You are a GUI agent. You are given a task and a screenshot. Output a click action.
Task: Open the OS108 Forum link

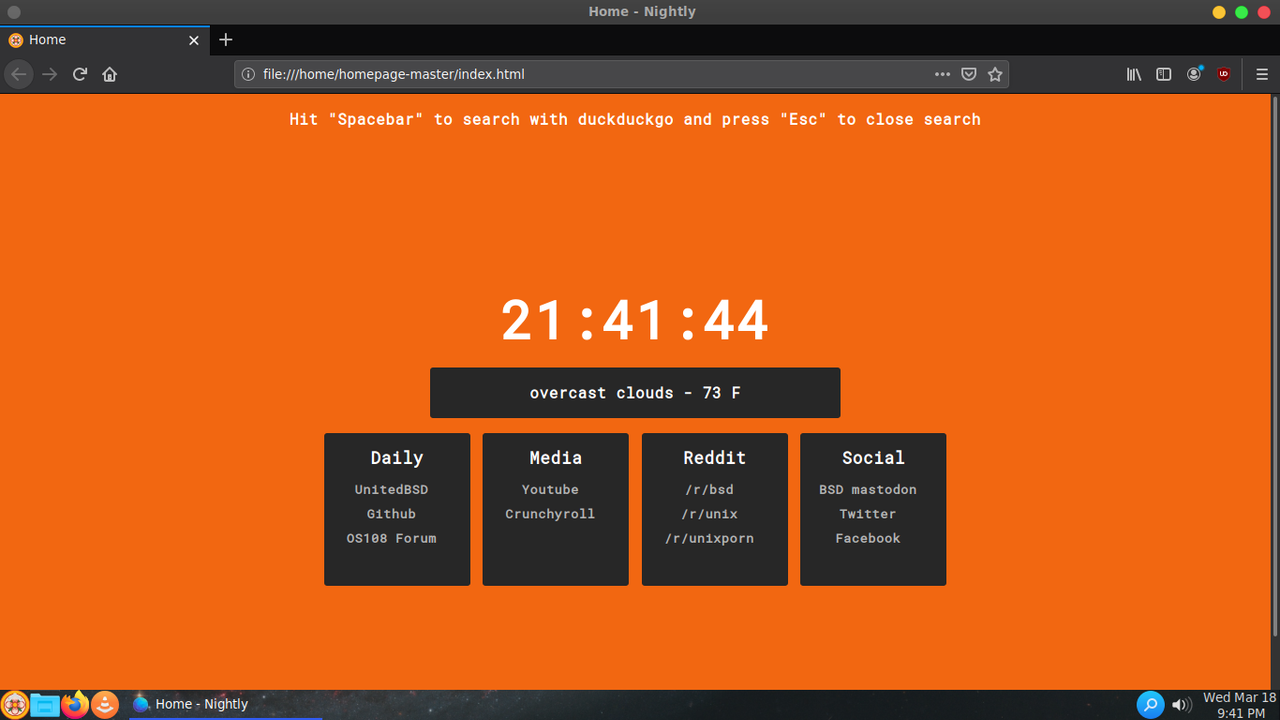click(x=391, y=538)
